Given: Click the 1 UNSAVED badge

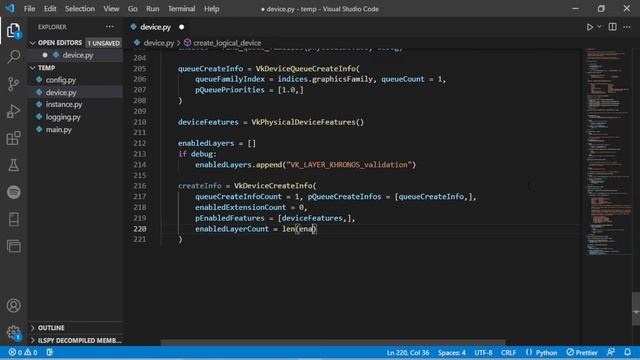Looking at the screenshot, I should click(x=104, y=43).
